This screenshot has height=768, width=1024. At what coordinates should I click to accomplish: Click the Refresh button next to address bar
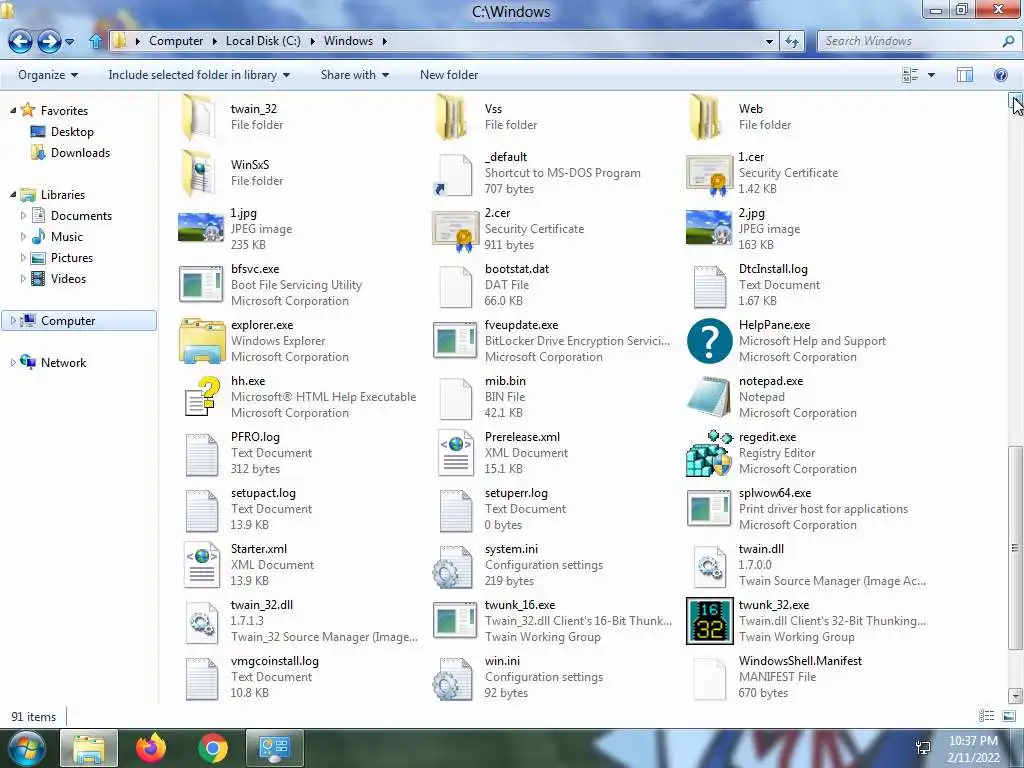[792, 41]
